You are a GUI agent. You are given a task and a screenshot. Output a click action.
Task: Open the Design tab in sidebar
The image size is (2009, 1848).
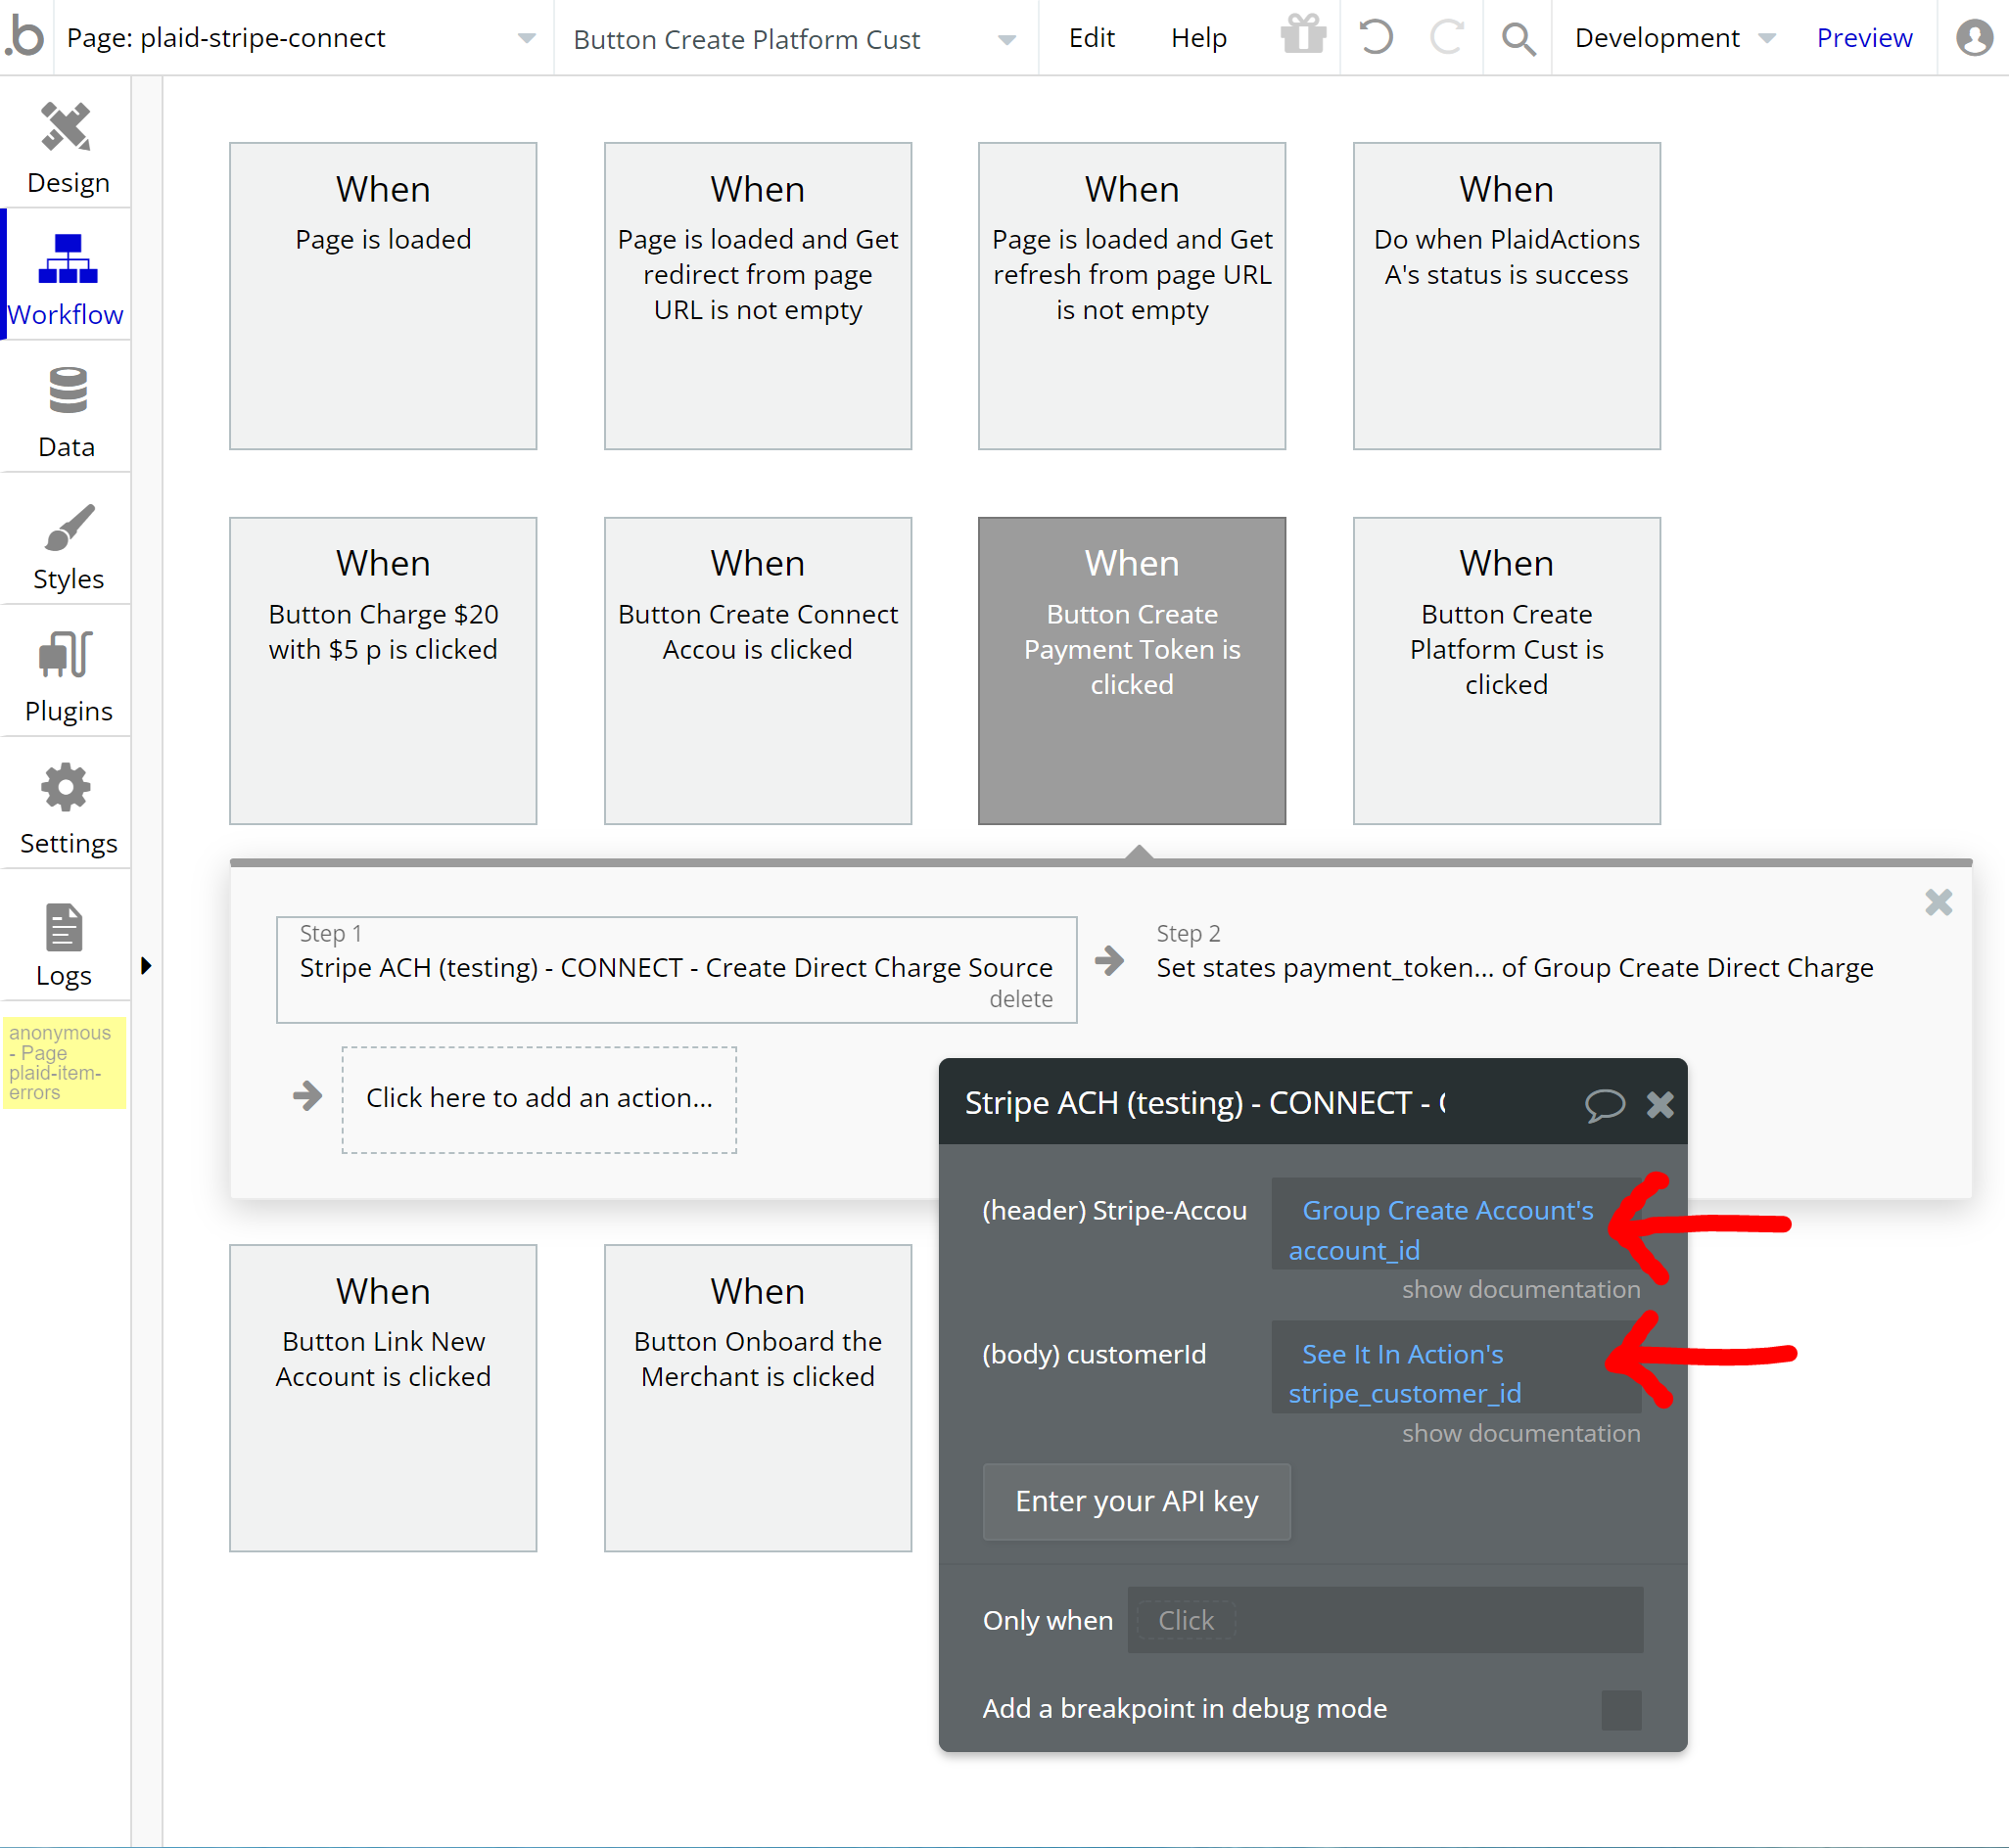point(66,148)
